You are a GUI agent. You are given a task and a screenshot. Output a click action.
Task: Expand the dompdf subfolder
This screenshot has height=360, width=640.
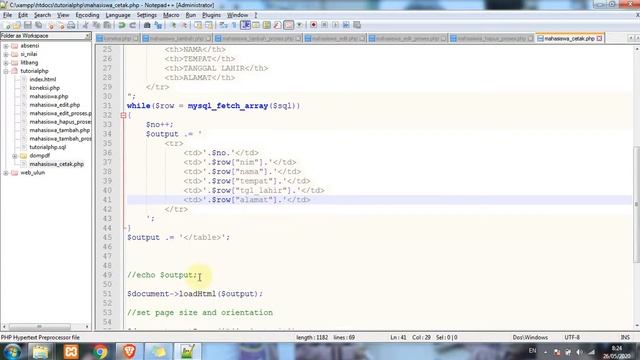pyautogui.click(x=15, y=156)
